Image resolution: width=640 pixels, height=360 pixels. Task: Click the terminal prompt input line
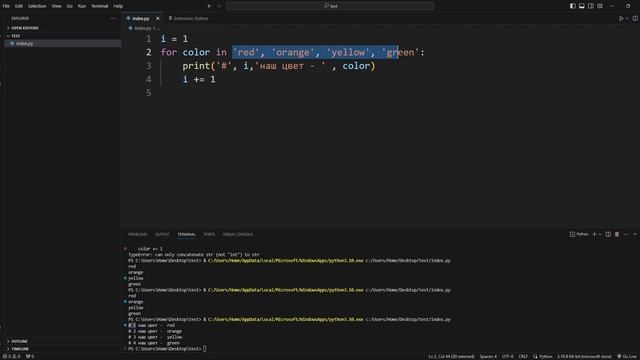167,349
